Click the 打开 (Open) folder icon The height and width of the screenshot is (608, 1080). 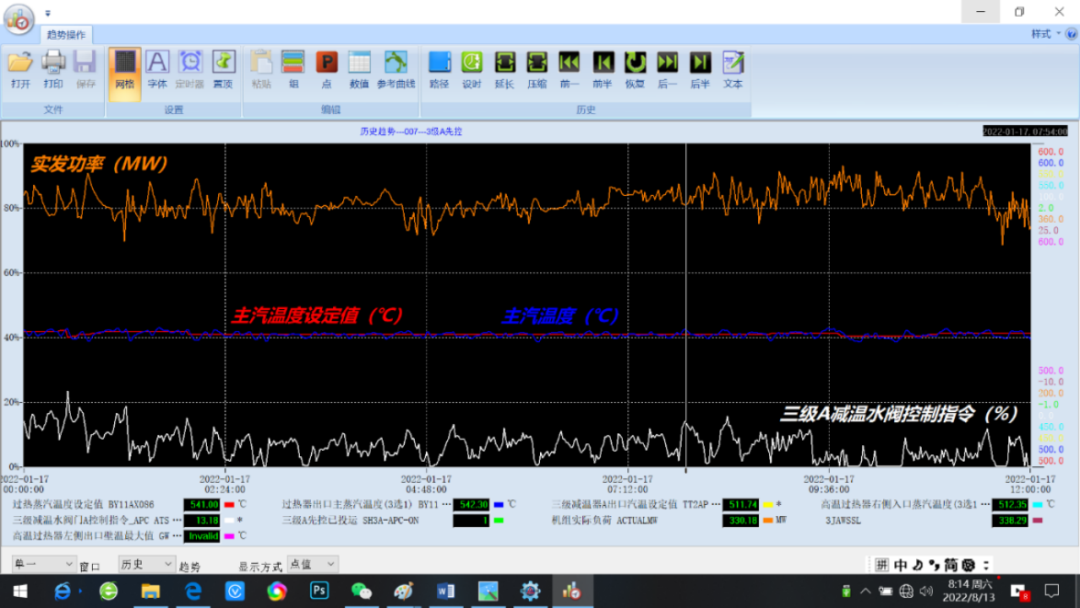tap(20, 68)
